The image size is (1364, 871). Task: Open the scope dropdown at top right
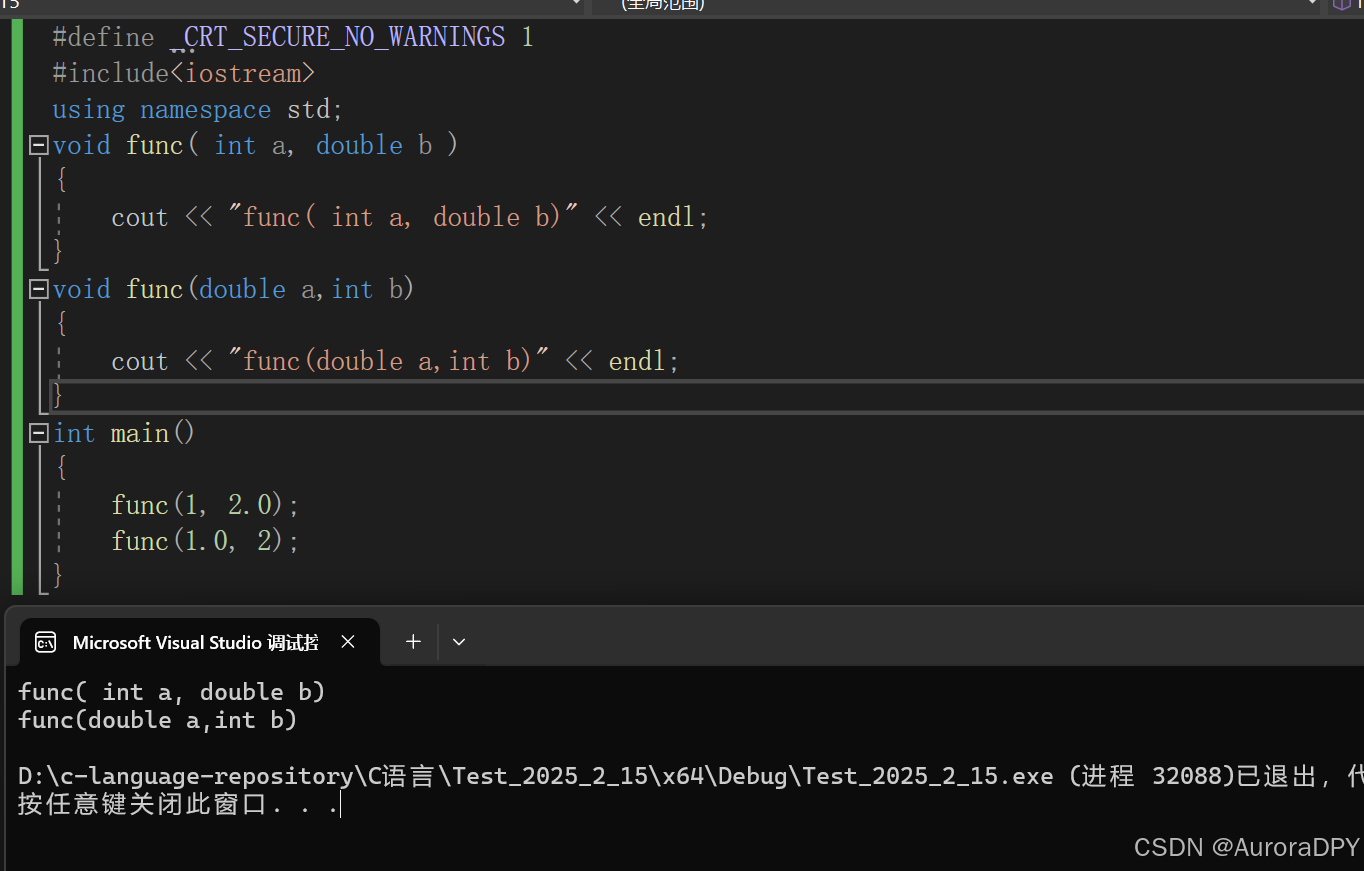click(x=1312, y=5)
